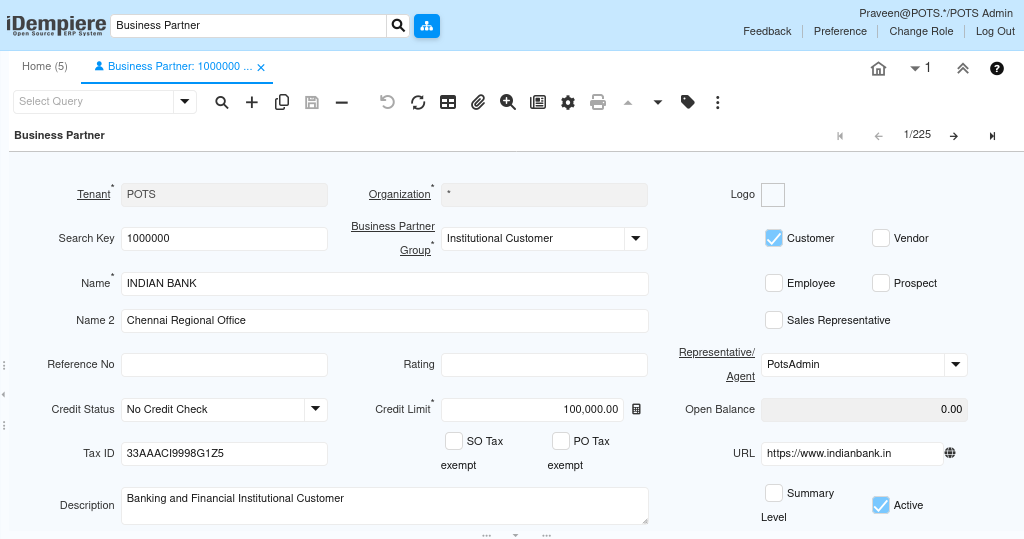Screen dimensions: 1024x539
Task: Open Credit Status dropdown arrow
Action: click(315, 409)
